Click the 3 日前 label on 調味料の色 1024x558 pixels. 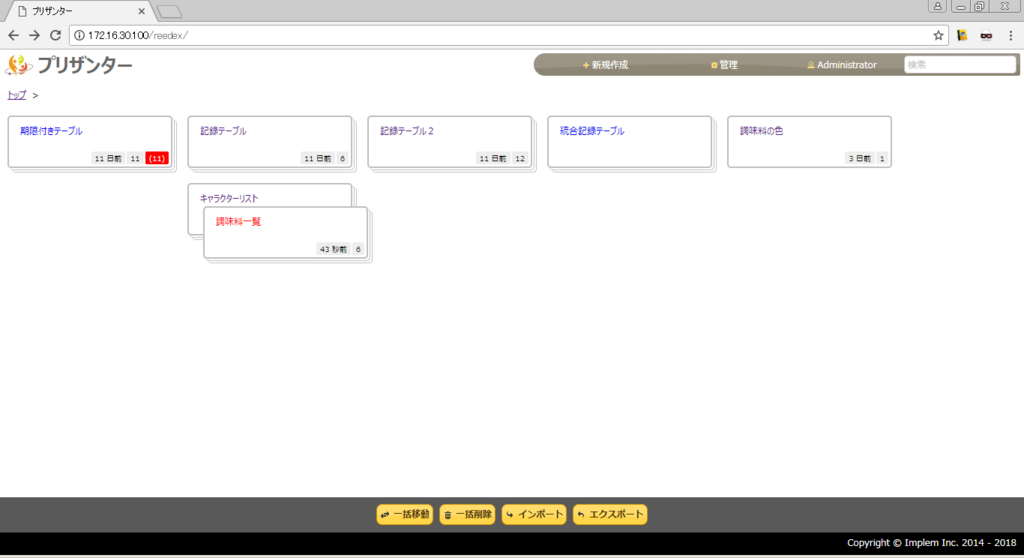(x=859, y=158)
